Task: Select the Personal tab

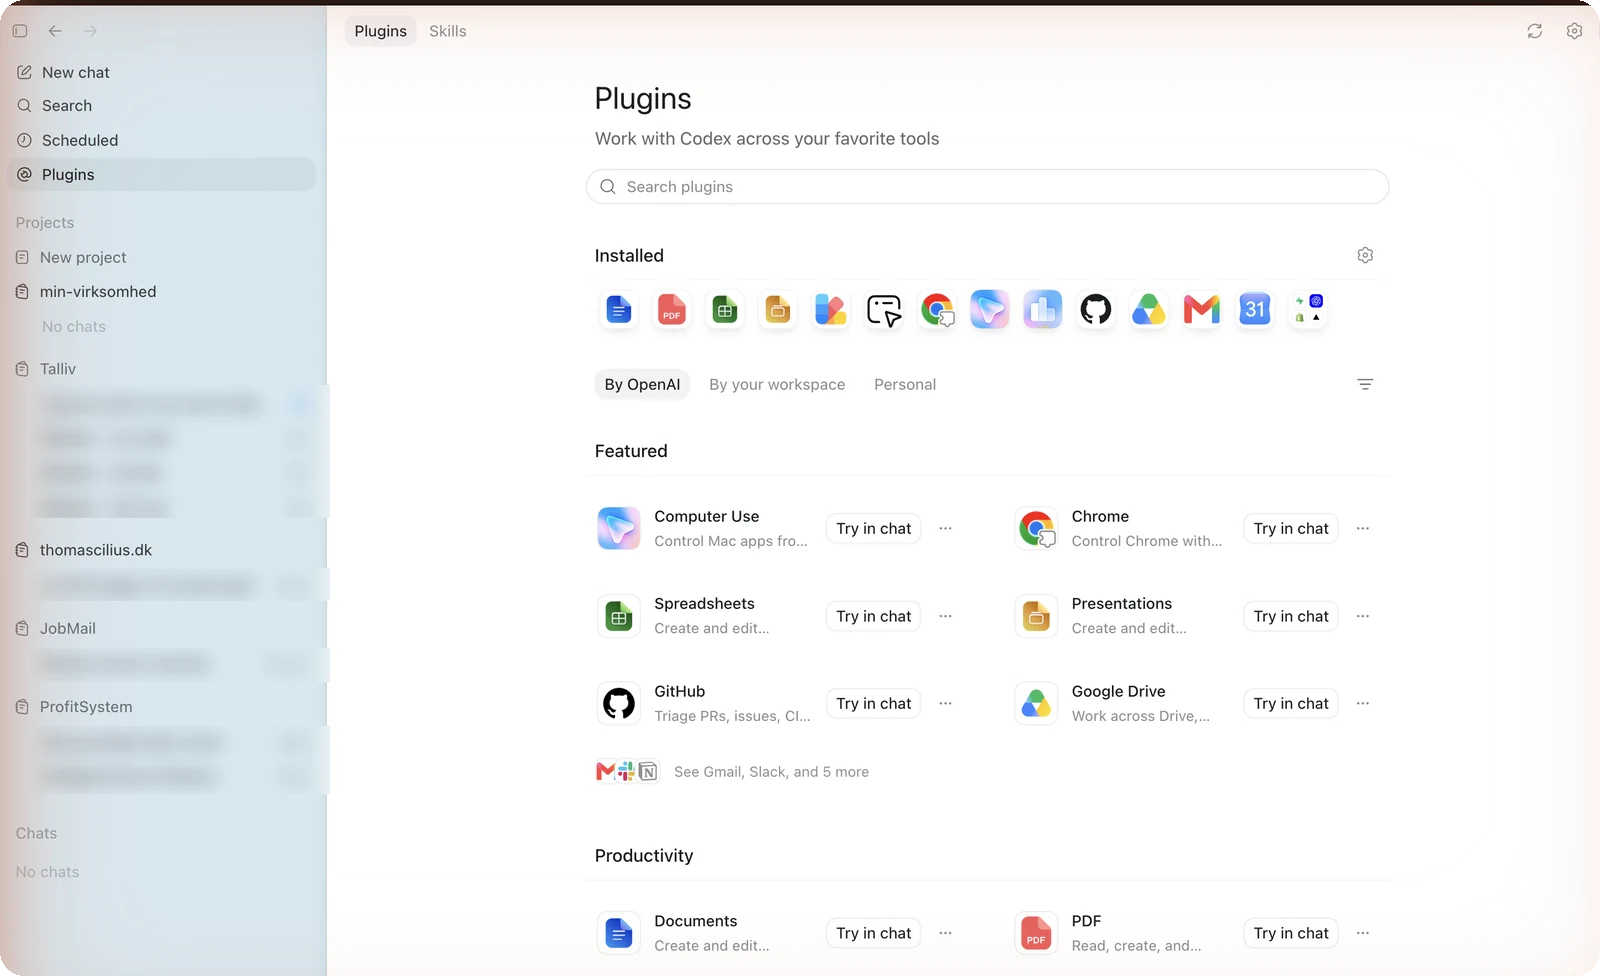Action: coord(905,384)
